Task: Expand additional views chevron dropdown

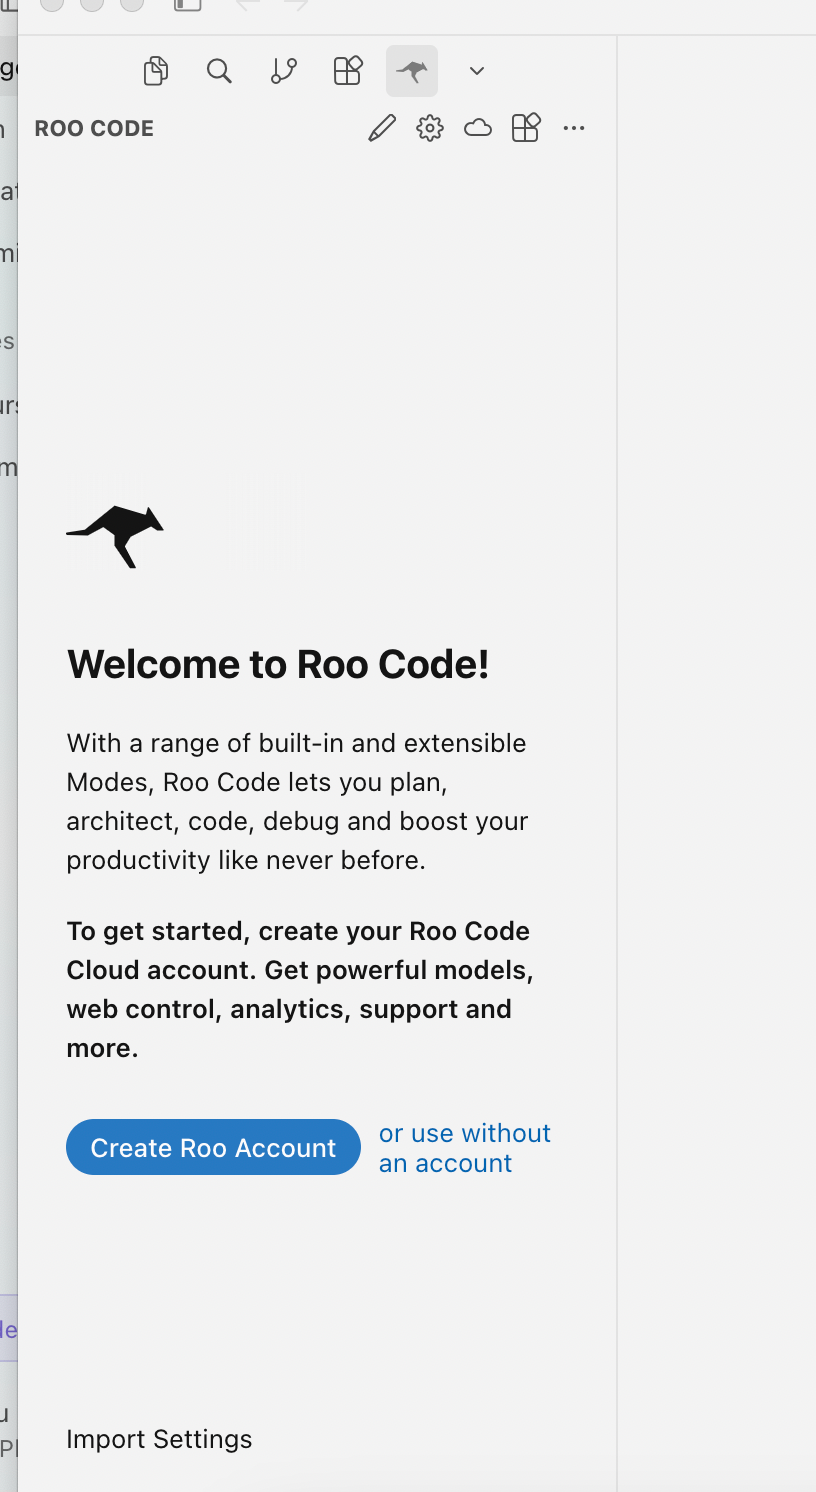Action: click(x=477, y=71)
